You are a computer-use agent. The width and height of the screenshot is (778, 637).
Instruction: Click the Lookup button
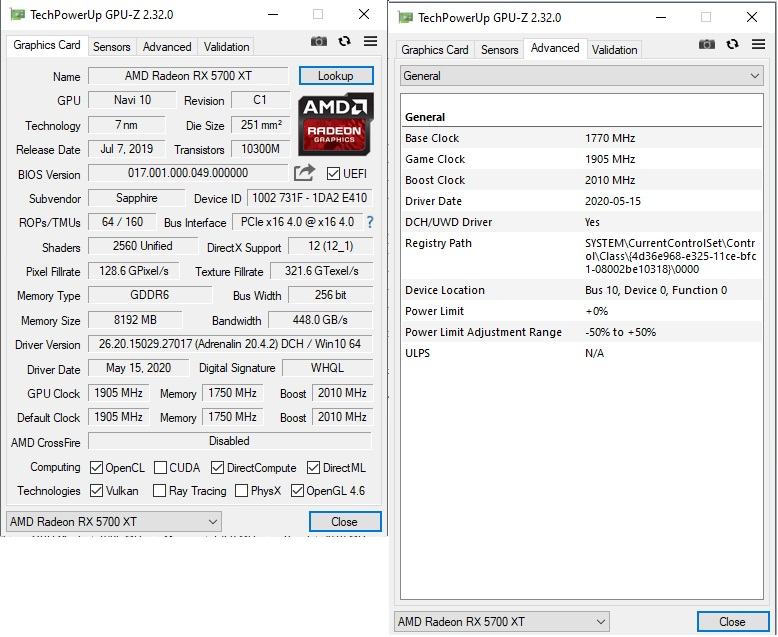(336, 76)
